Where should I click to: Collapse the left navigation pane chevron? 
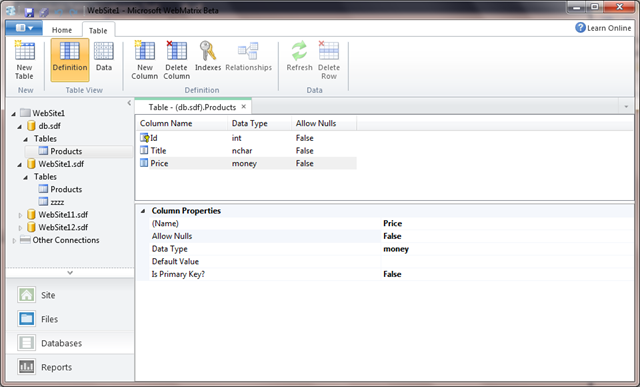[129, 103]
